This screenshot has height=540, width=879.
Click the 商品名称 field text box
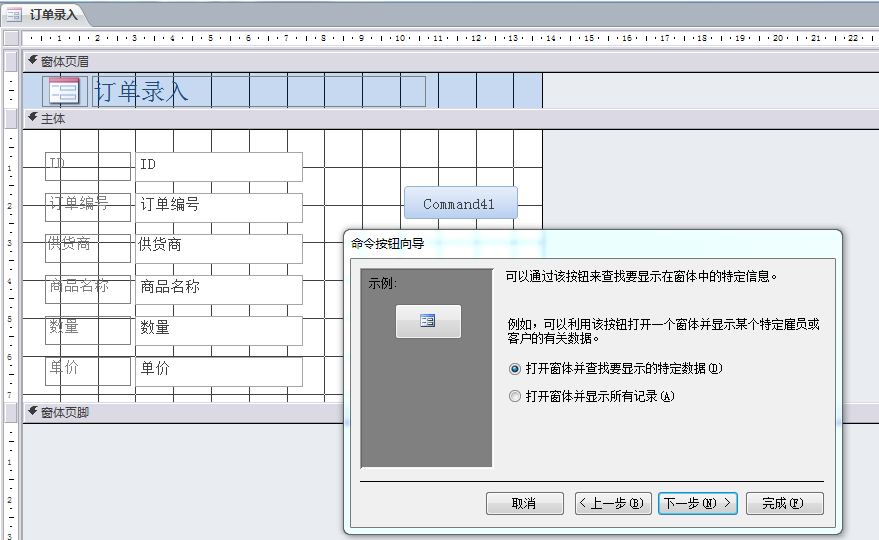(x=218, y=289)
